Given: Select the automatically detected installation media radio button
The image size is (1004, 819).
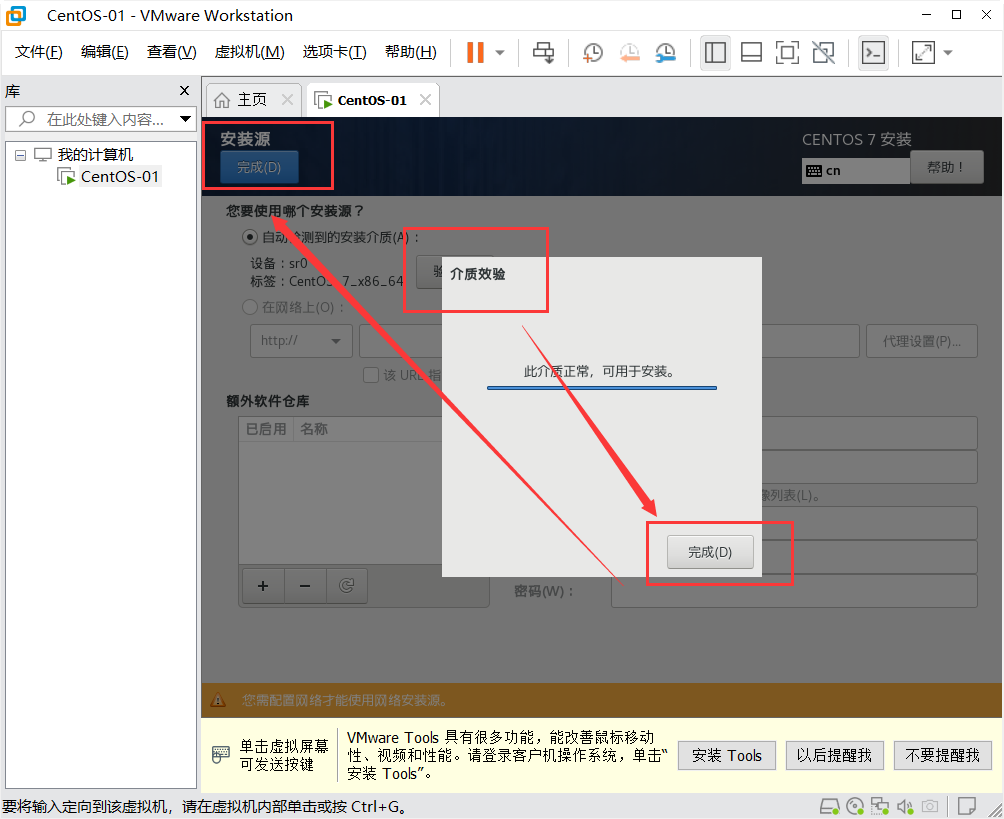Looking at the screenshot, I should (x=249, y=237).
